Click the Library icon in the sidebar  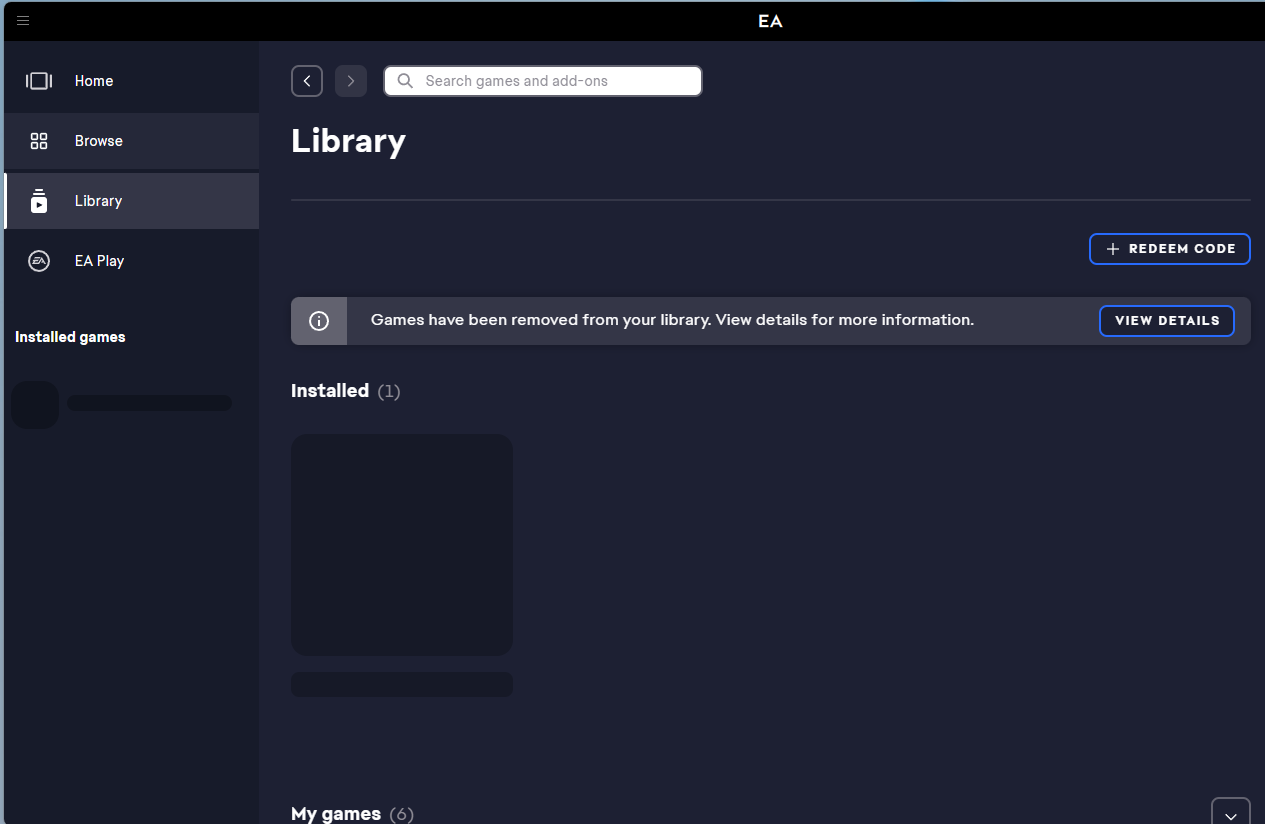click(x=39, y=201)
